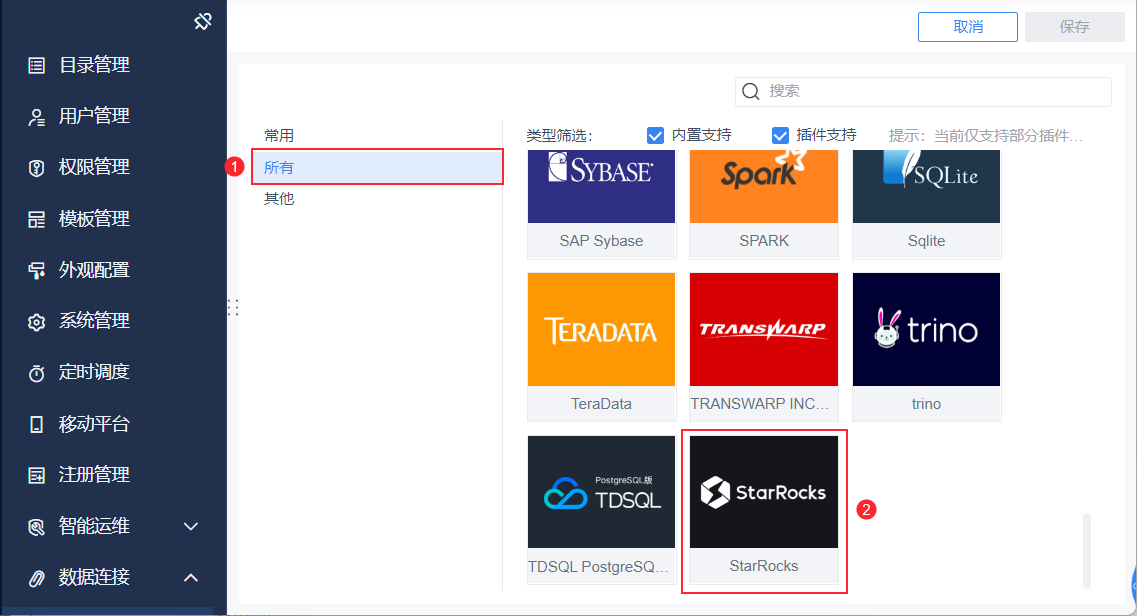Click the database list vertical scrollbar
This screenshot has height=616, width=1137.
pos(1086,551)
